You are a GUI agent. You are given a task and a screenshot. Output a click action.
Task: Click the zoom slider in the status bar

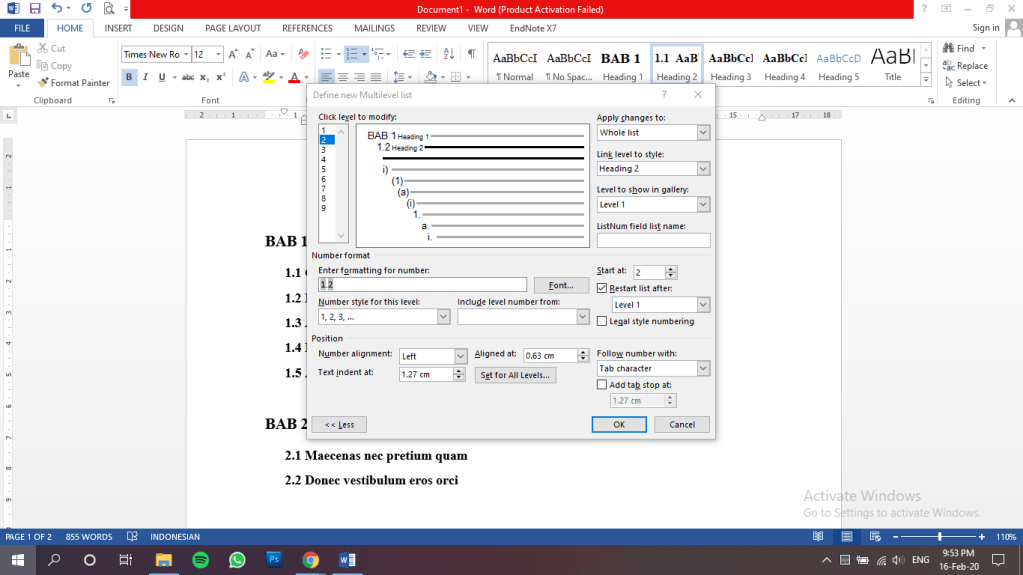pos(939,537)
